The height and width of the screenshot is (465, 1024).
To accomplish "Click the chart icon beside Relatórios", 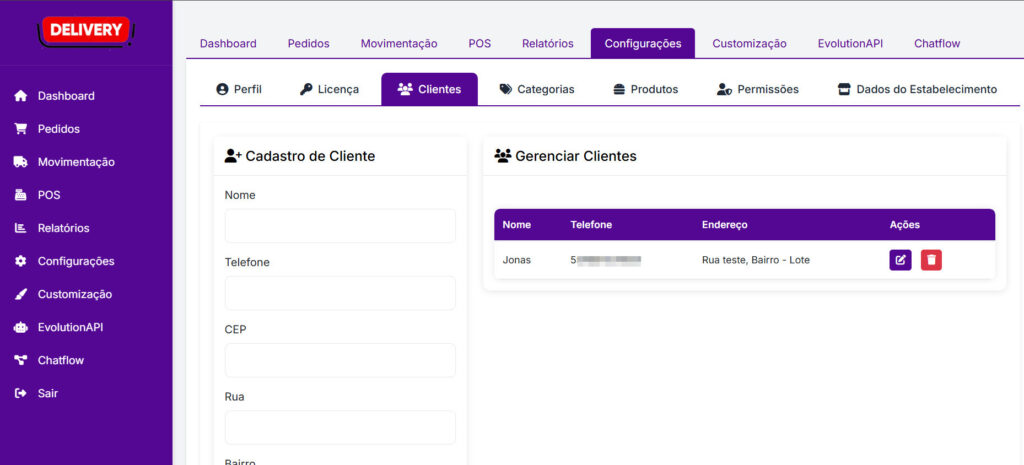I will click(x=21, y=228).
